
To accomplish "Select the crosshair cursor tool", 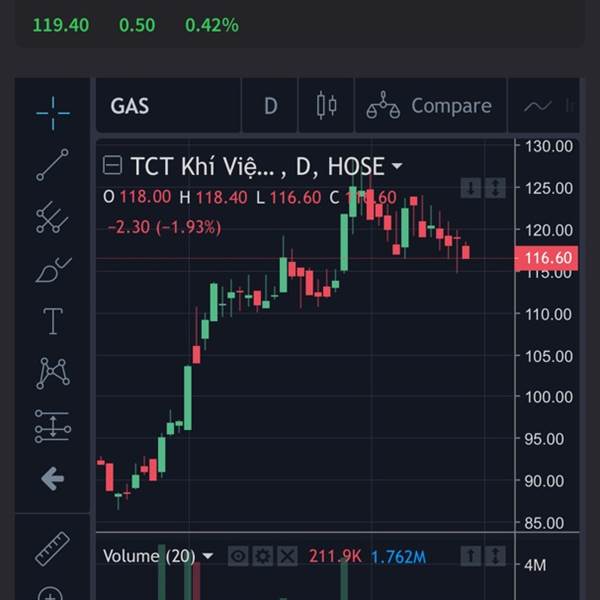I will coord(53,113).
